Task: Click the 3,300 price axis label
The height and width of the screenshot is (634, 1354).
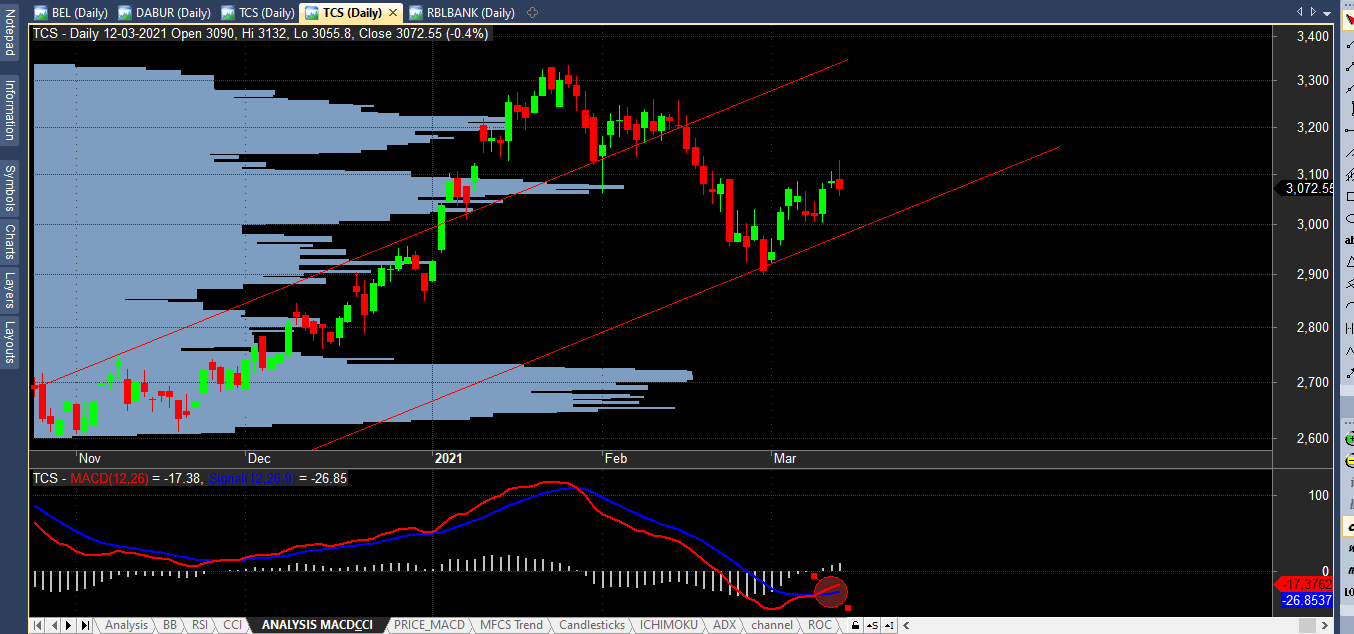Action: pos(1312,80)
